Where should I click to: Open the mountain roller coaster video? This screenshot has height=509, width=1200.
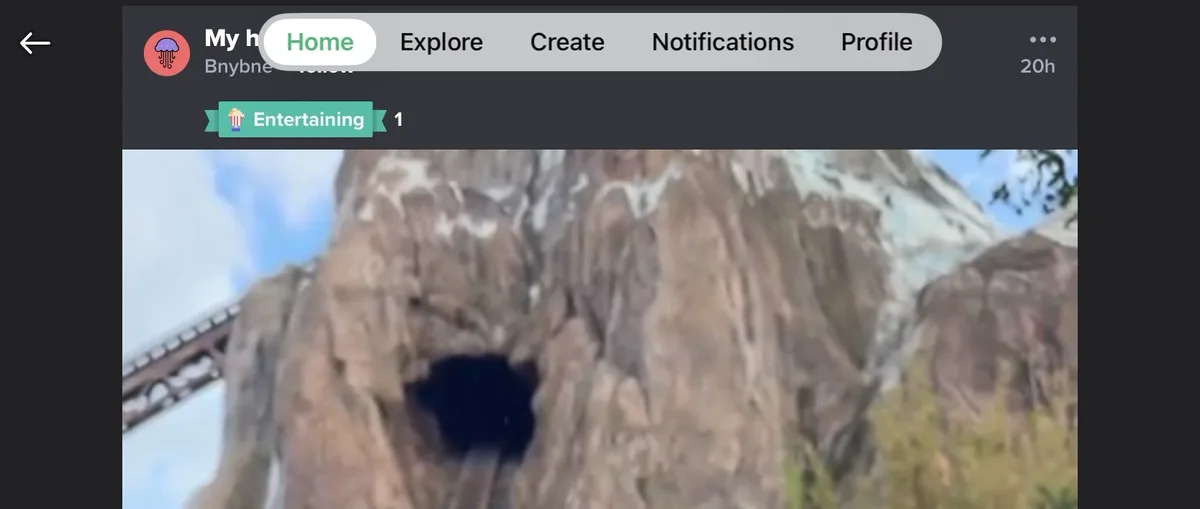pyautogui.click(x=600, y=329)
